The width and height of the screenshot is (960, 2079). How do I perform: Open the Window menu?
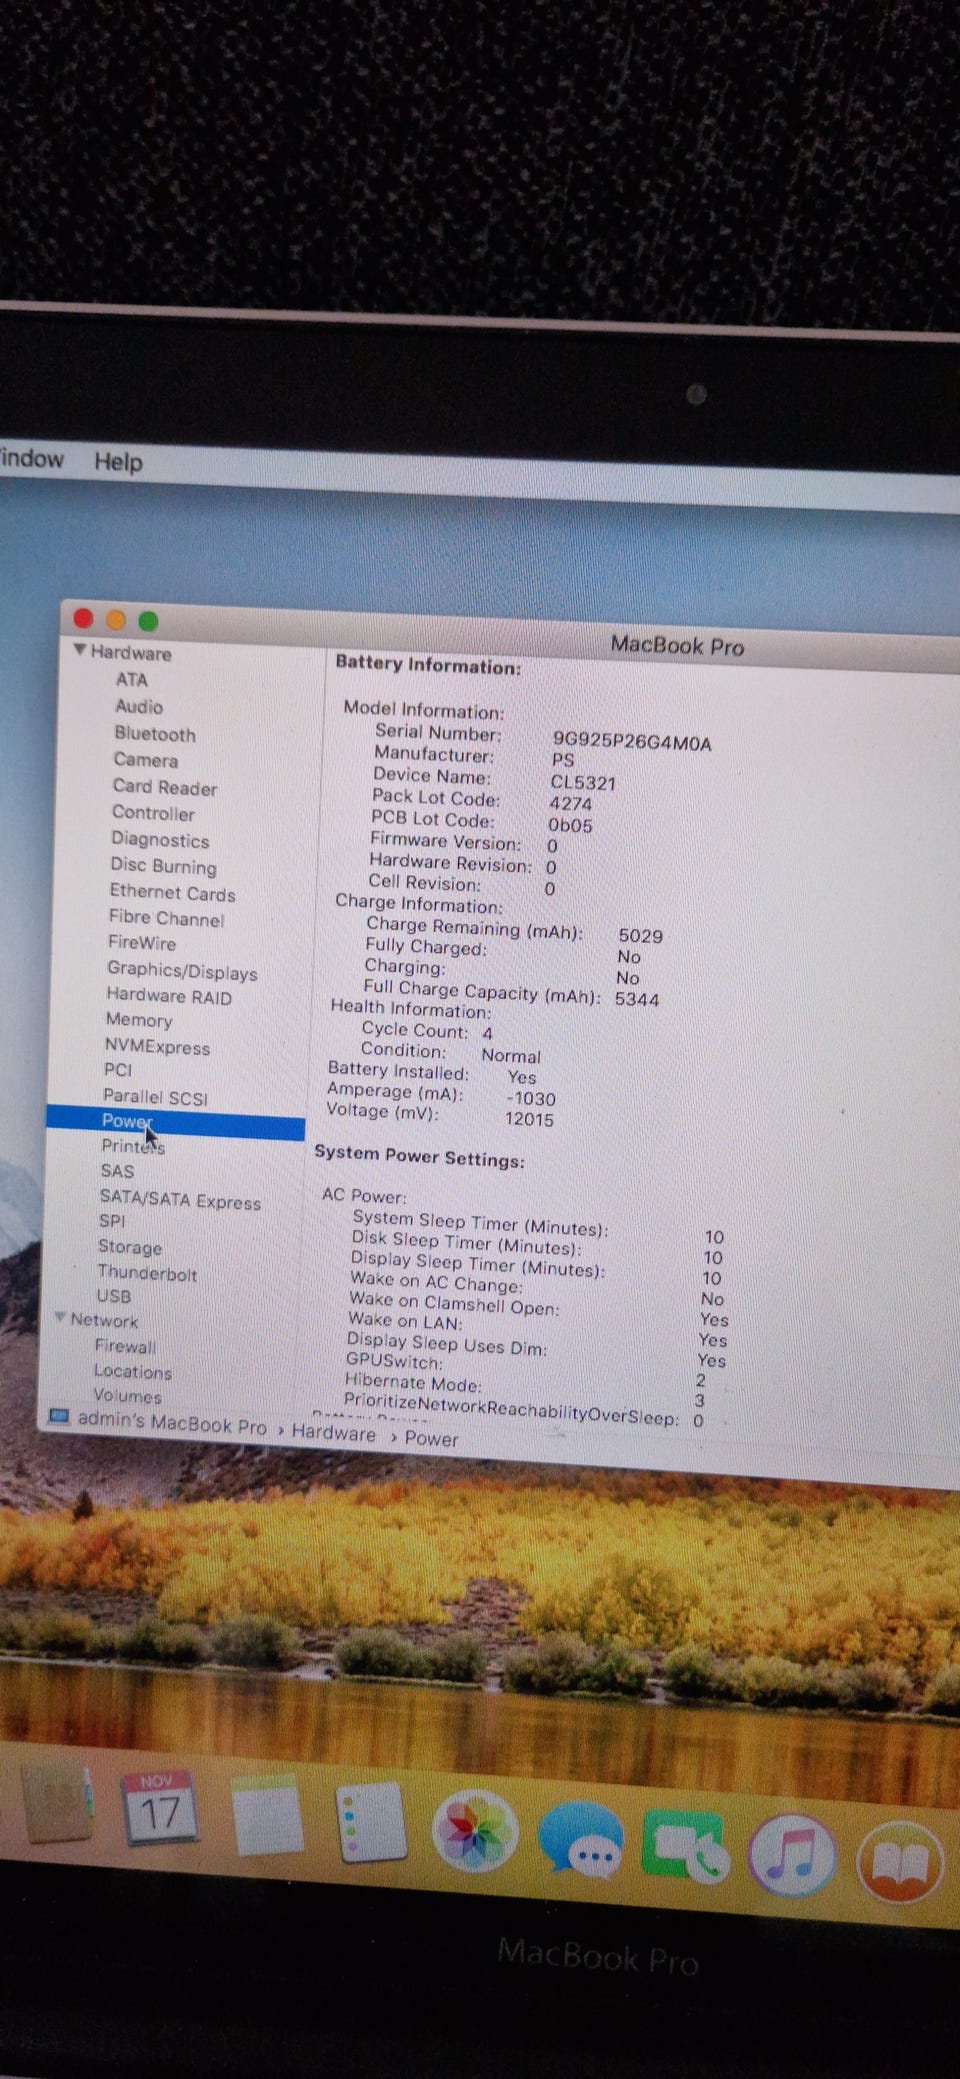(x=31, y=459)
